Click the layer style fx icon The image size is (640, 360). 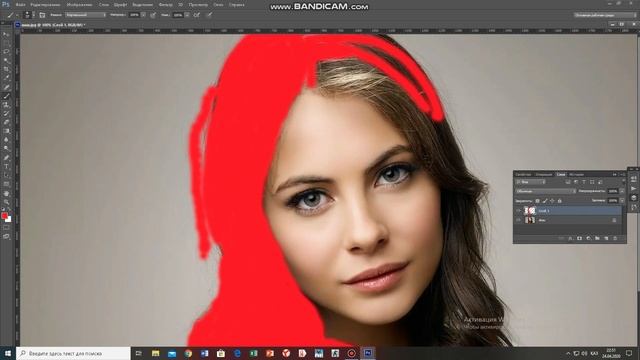tap(570, 238)
